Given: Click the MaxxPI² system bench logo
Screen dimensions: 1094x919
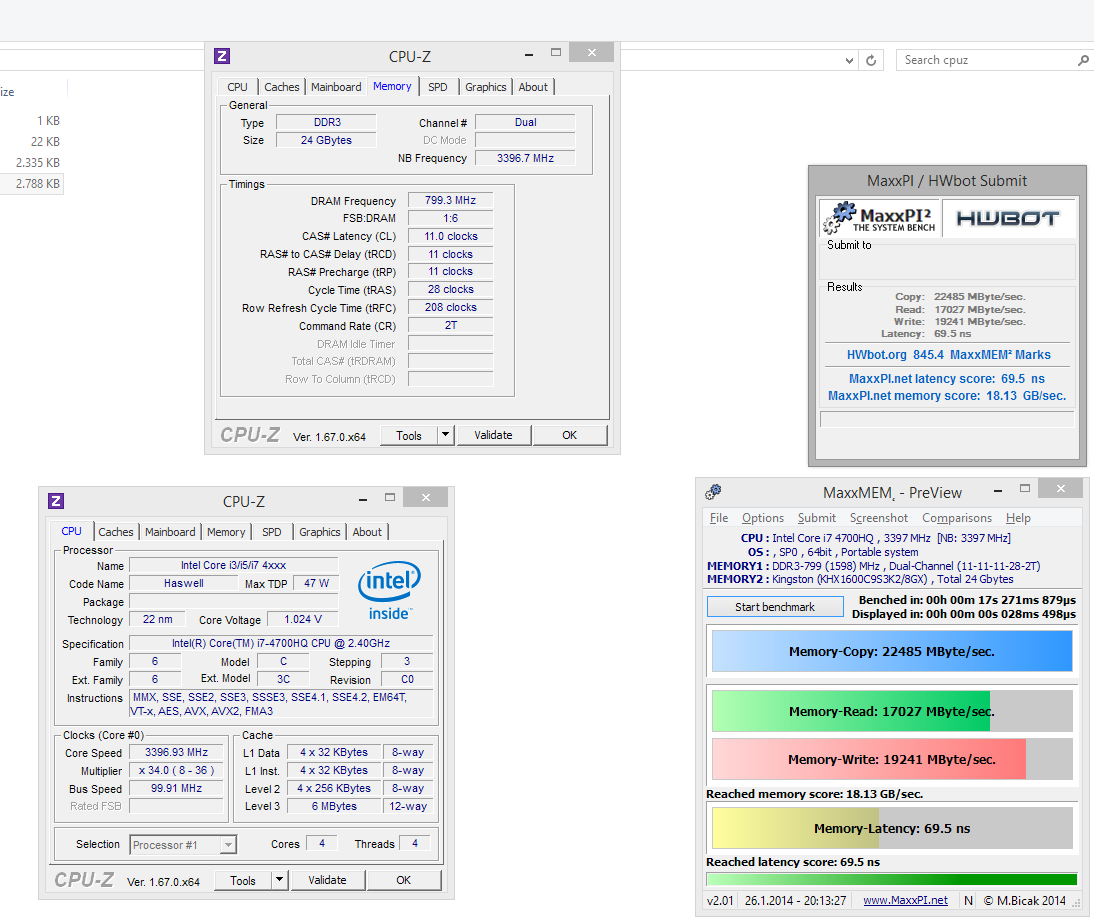Looking at the screenshot, I should click(880, 218).
